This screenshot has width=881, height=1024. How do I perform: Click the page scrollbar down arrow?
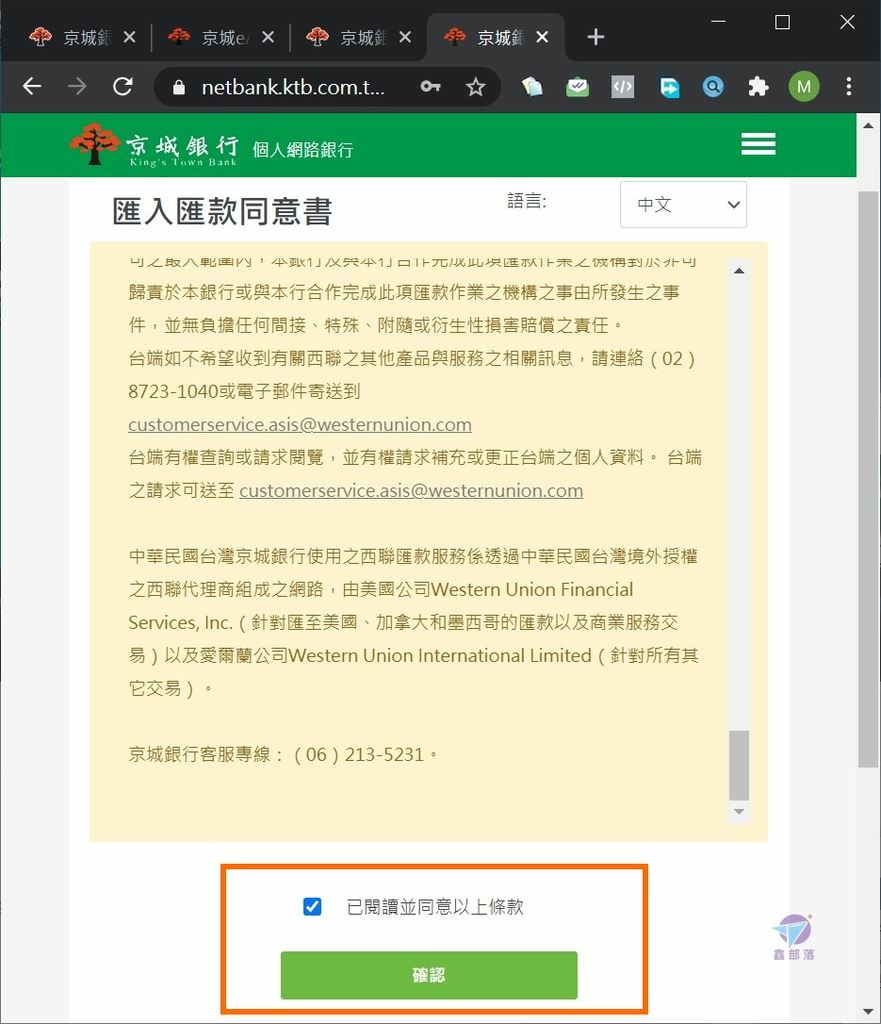click(x=868, y=1012)
